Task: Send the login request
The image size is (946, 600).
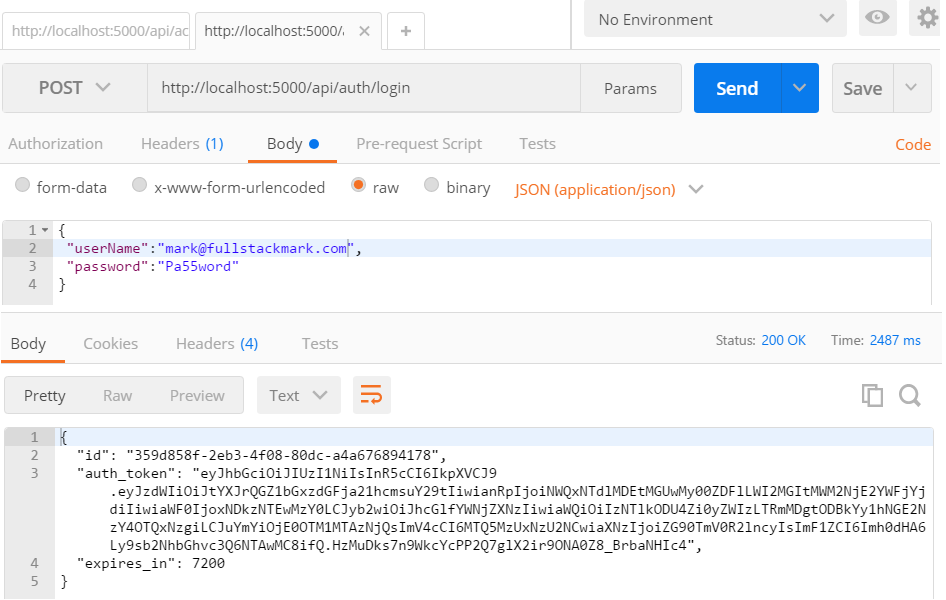Action: click(737, 88)
